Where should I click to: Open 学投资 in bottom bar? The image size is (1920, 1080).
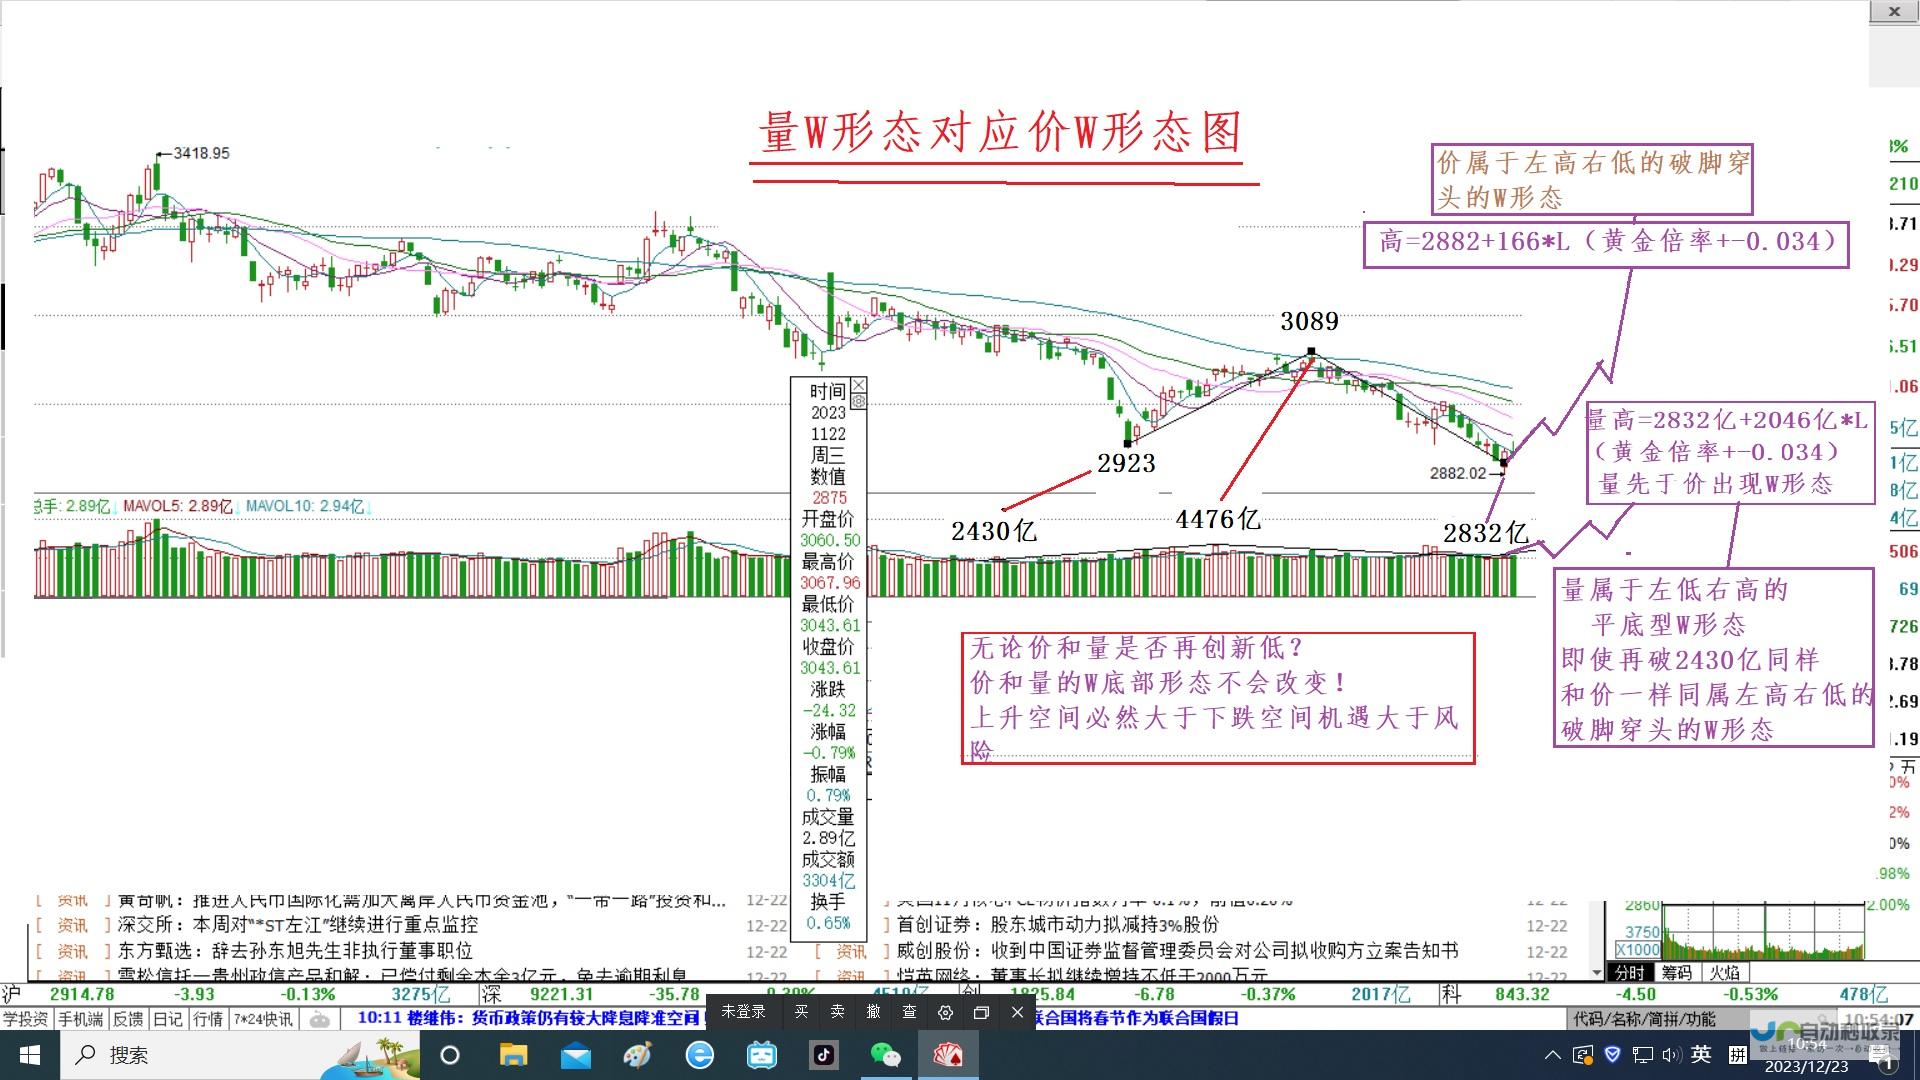click(x=26, y=1019)
